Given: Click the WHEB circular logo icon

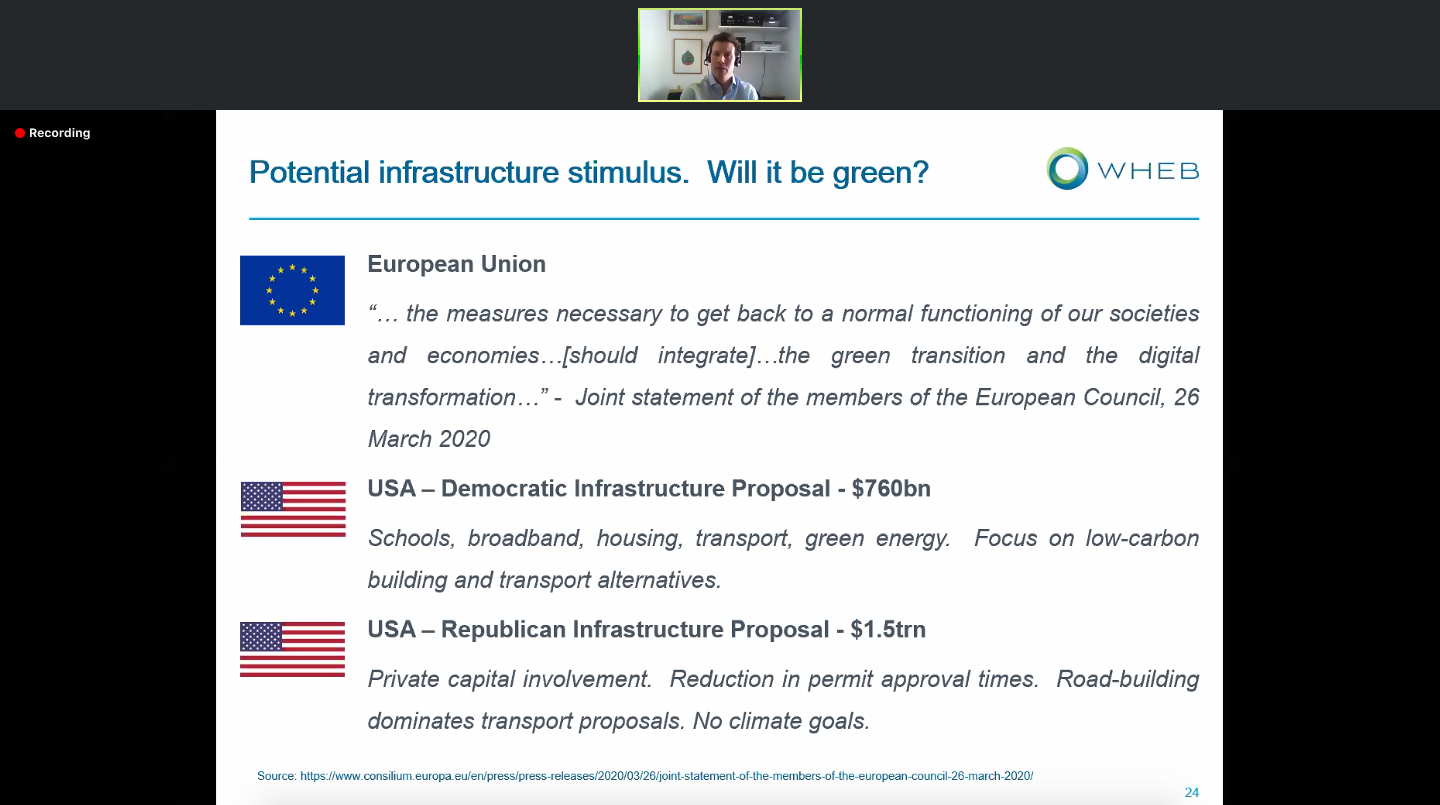Looking at the screenshot, I should coord(1067,169).
